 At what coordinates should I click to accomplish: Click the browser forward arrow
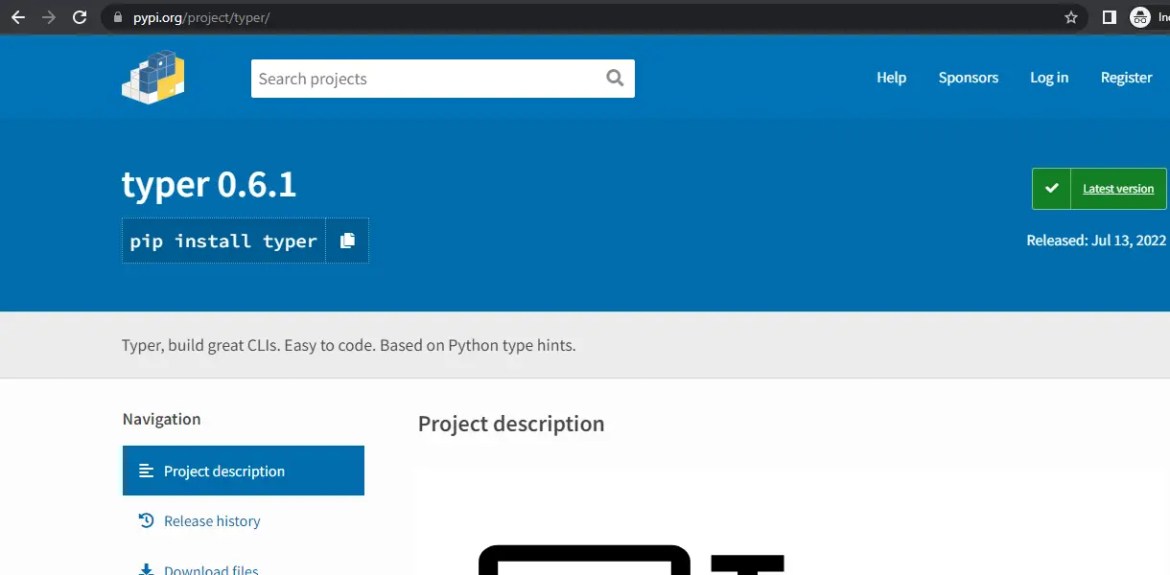49,17
